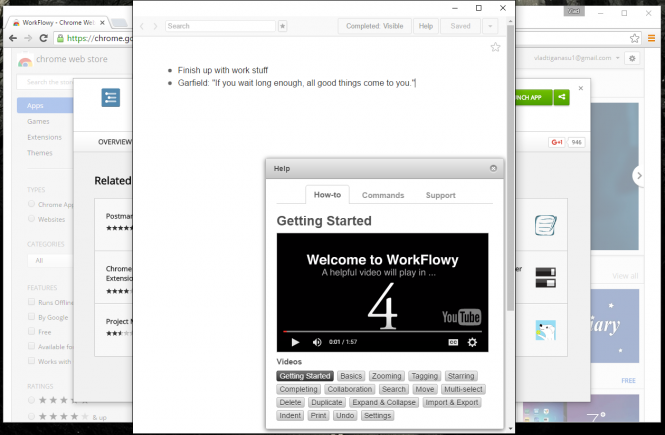
Task: Toggle starred filter beside Search box
Action: [282, 26]
